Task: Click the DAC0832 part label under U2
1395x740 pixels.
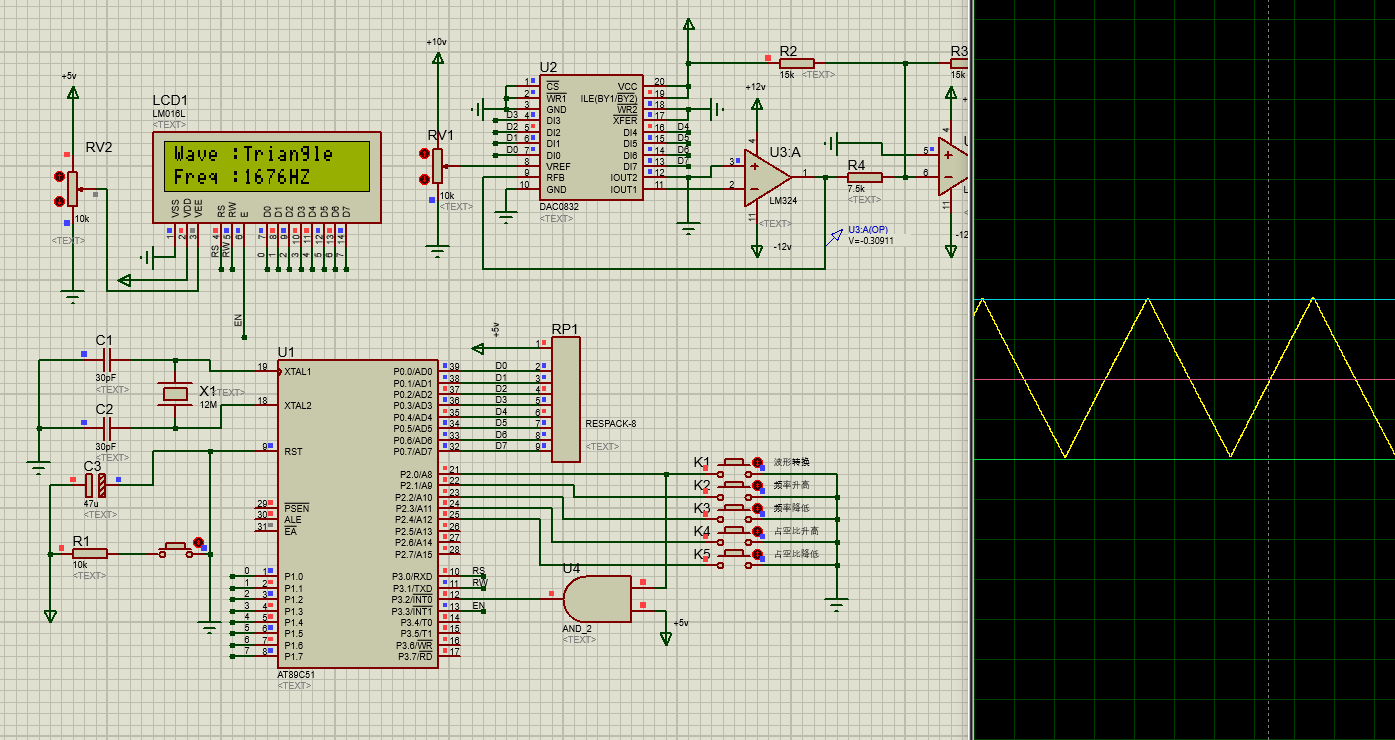Action: coord(559,206)
